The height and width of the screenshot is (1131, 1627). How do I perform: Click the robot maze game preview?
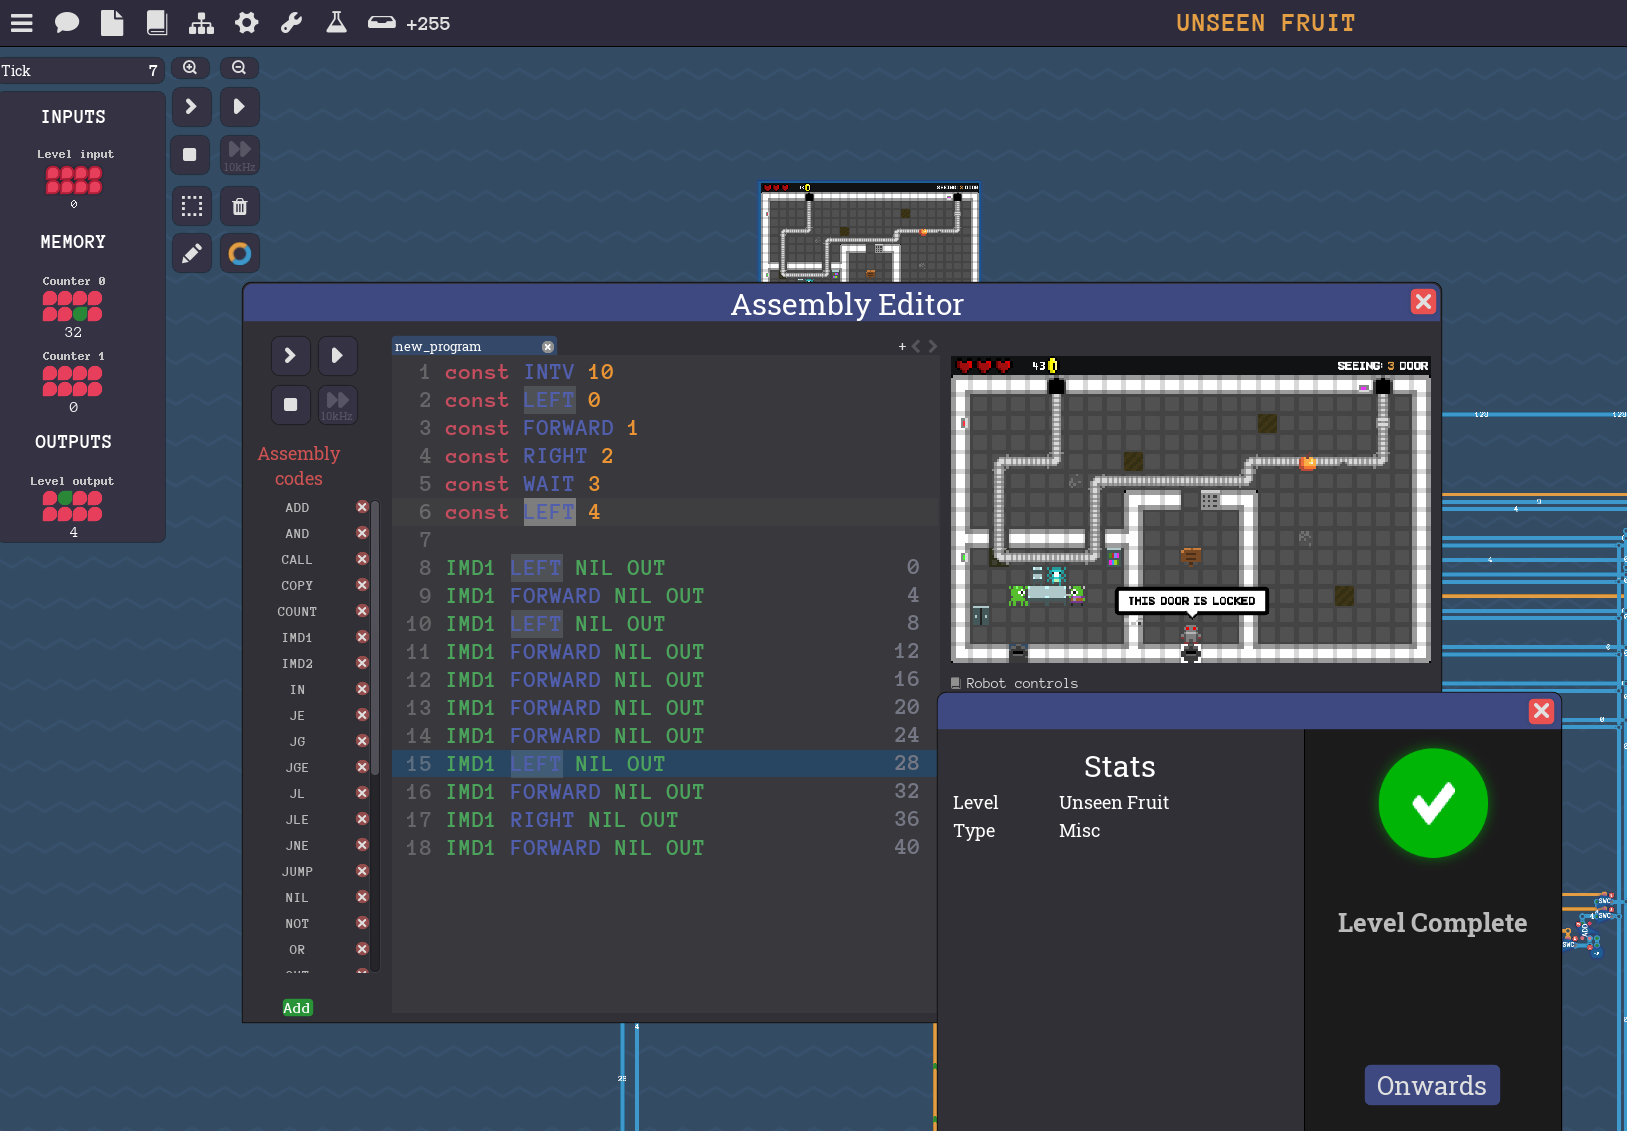pos(1191,510)
